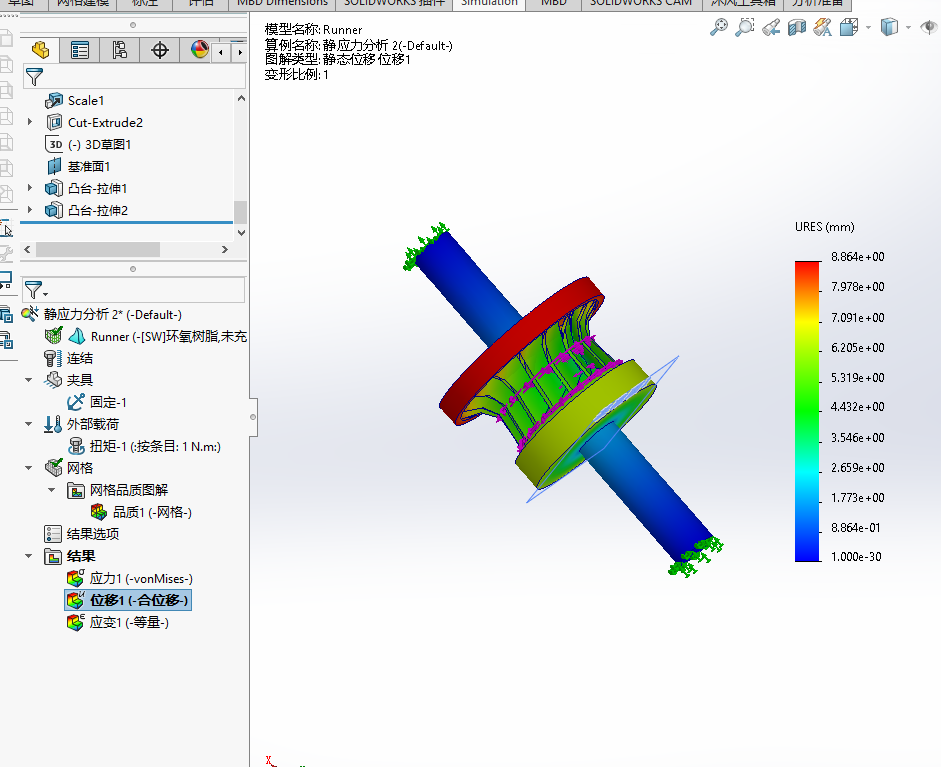941x767 pixels.
Task: Click the legend maximum value 8.864e+00
Action: point(858,257)
